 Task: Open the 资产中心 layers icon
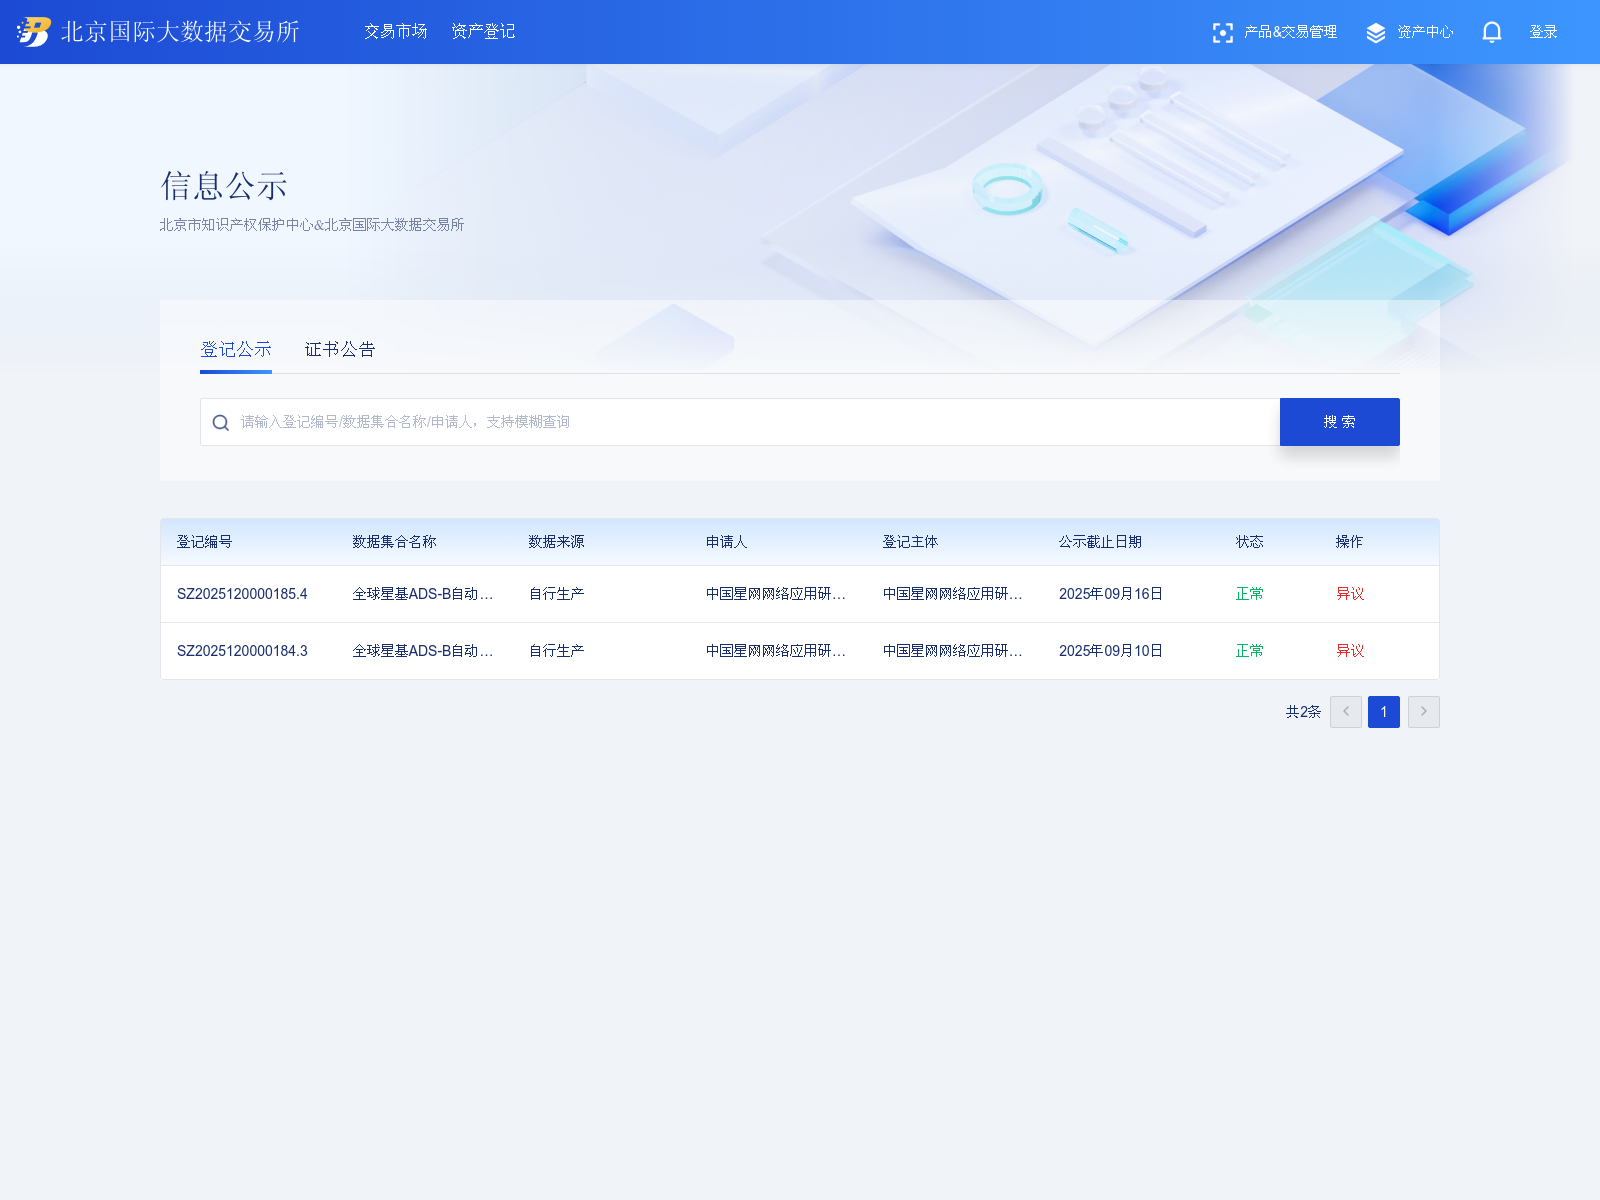tap(1376, 33)
